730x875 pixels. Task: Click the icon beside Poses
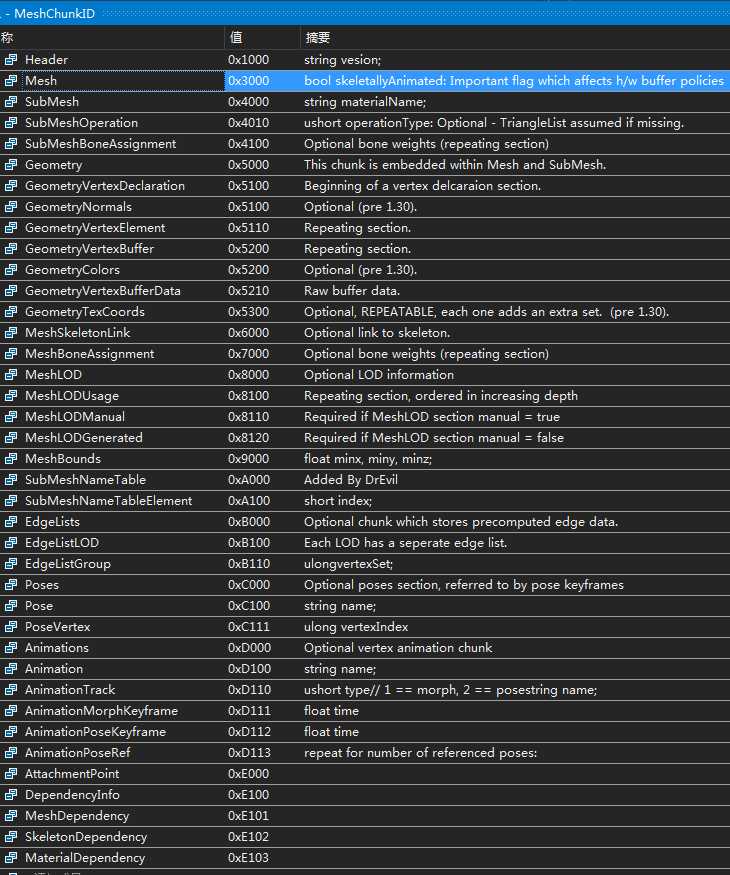(x=11, y=585)
